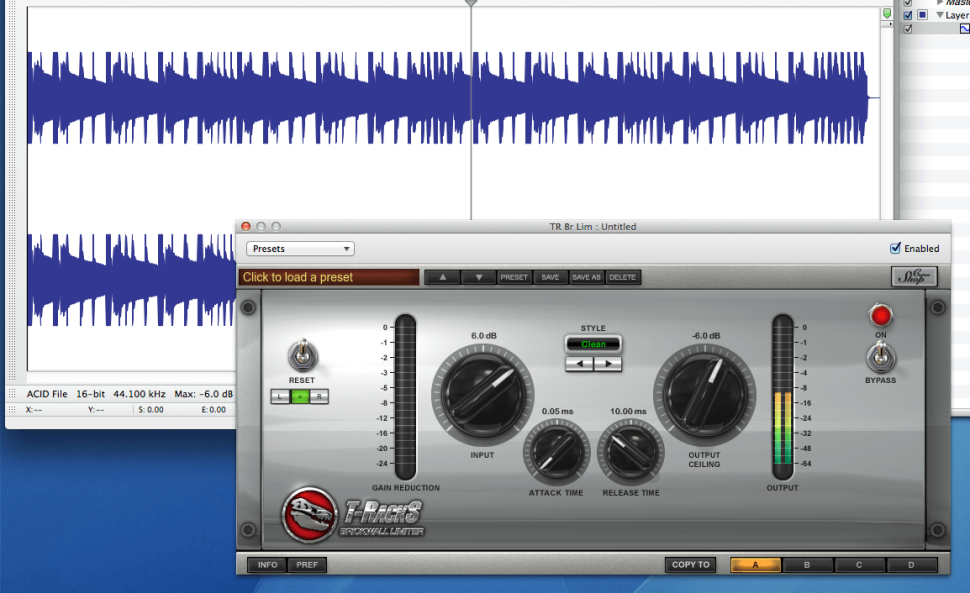This screenshot has width=970, height=593.
Task: Click the Clean style display
Action: (593, 344)
